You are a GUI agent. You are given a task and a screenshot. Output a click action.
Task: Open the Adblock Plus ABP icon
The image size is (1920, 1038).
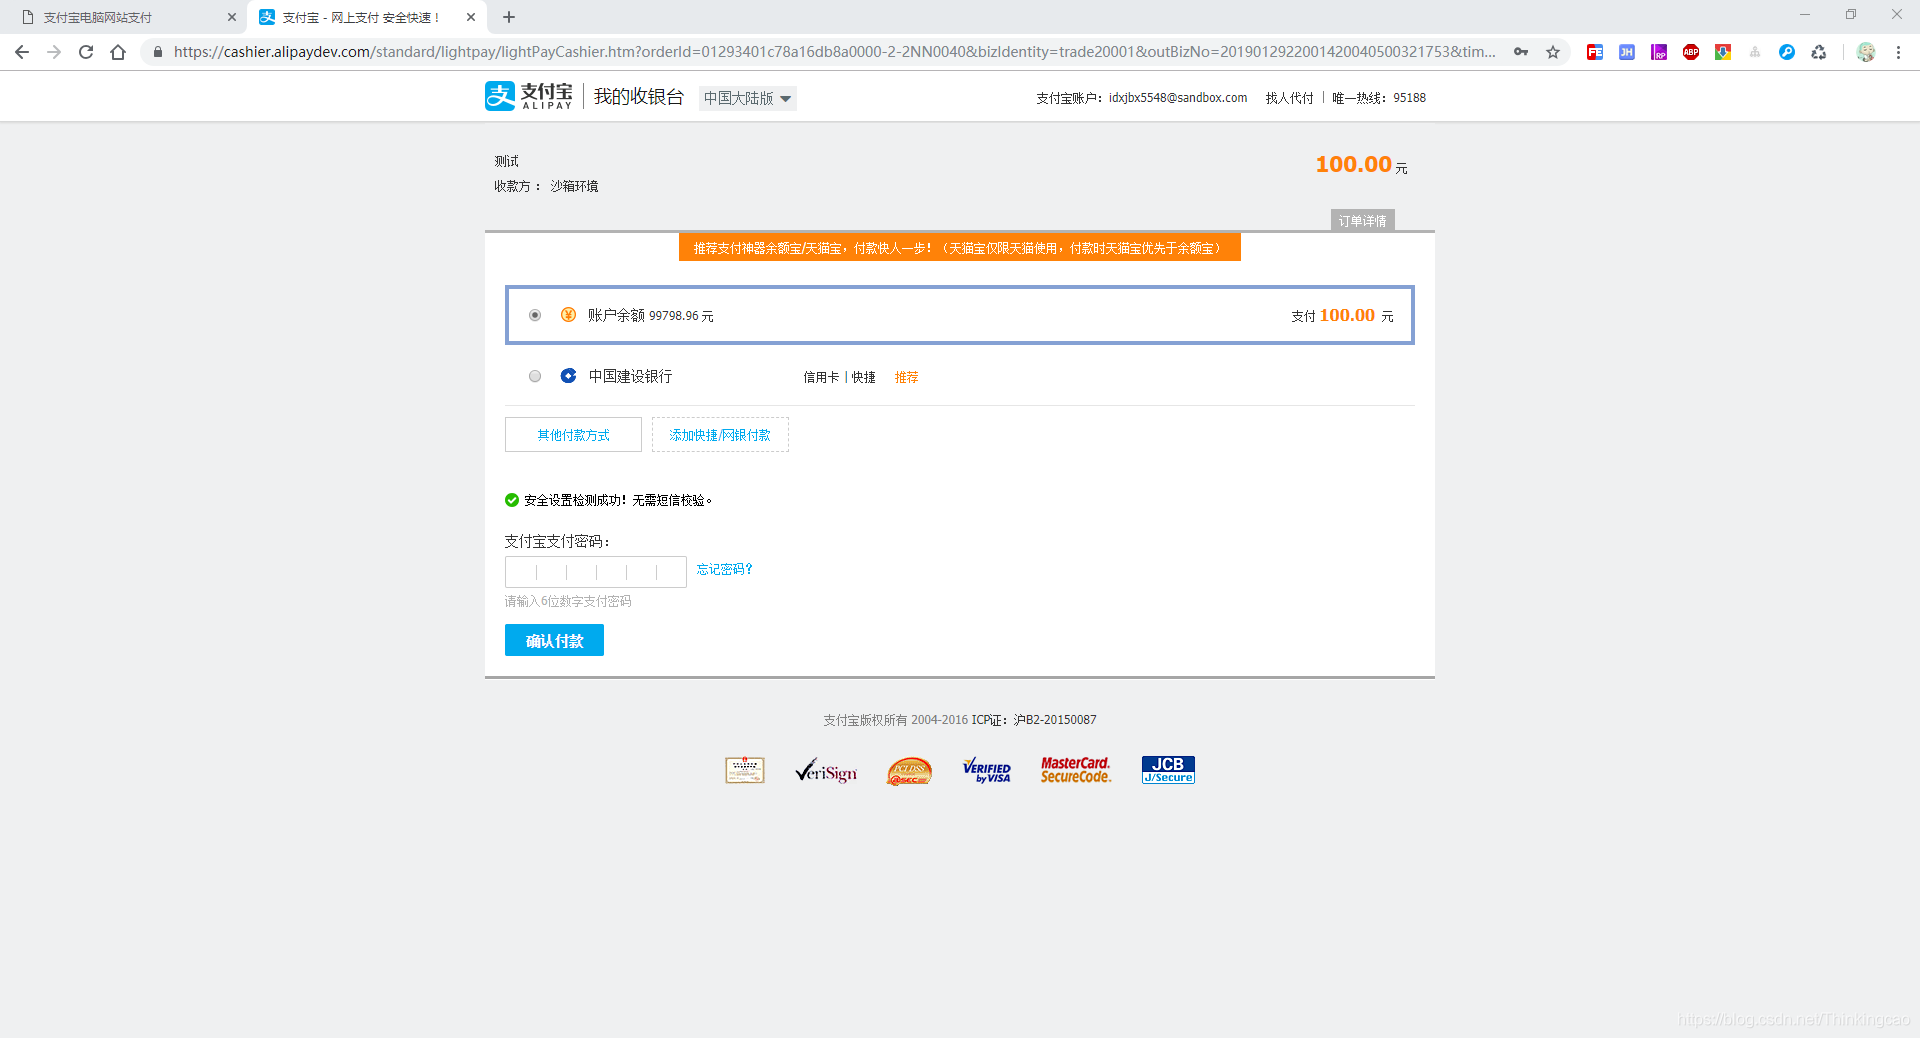click(x=1691, y=52)
